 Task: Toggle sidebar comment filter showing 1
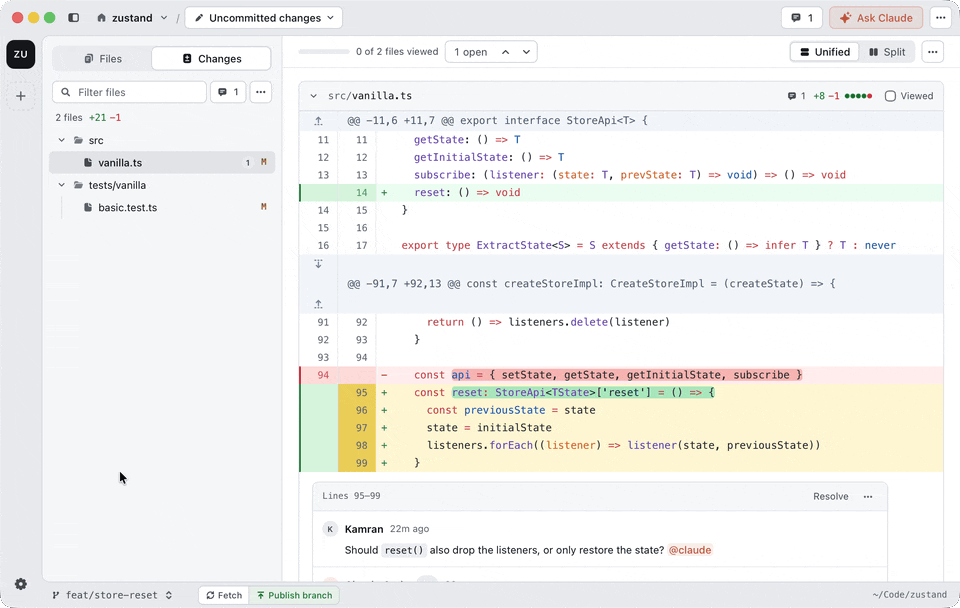(x=228, y=92)
